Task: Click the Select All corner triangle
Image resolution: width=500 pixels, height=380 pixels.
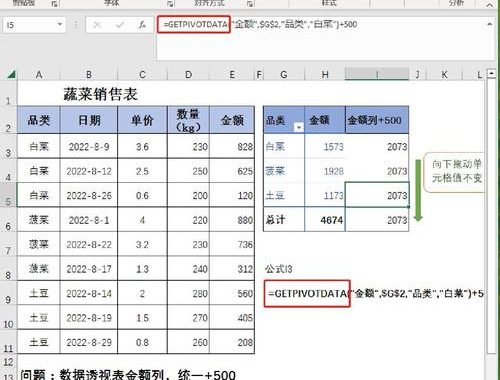Action: [11, 74]
